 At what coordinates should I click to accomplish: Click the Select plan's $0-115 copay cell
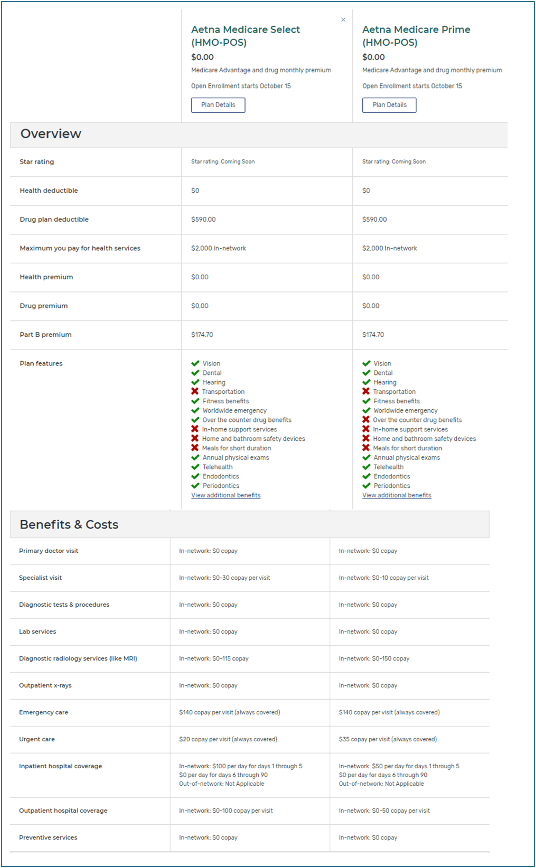[x=214, y=658]
